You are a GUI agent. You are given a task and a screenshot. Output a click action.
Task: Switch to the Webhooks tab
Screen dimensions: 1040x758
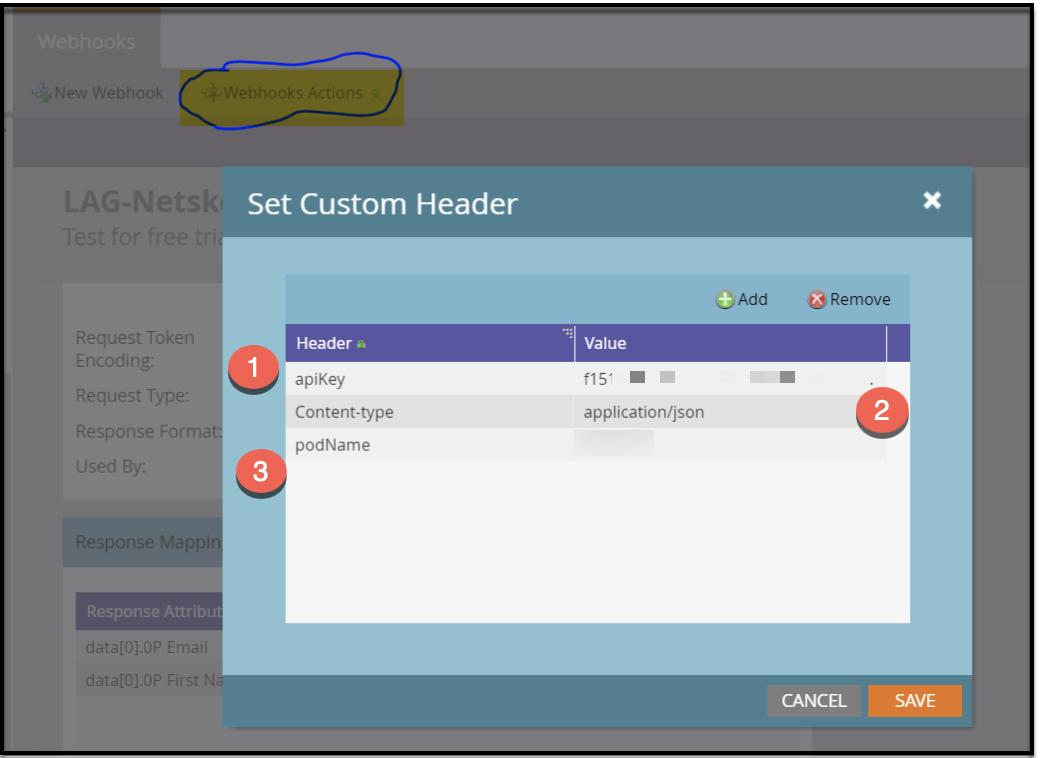[x=86, y=42]
